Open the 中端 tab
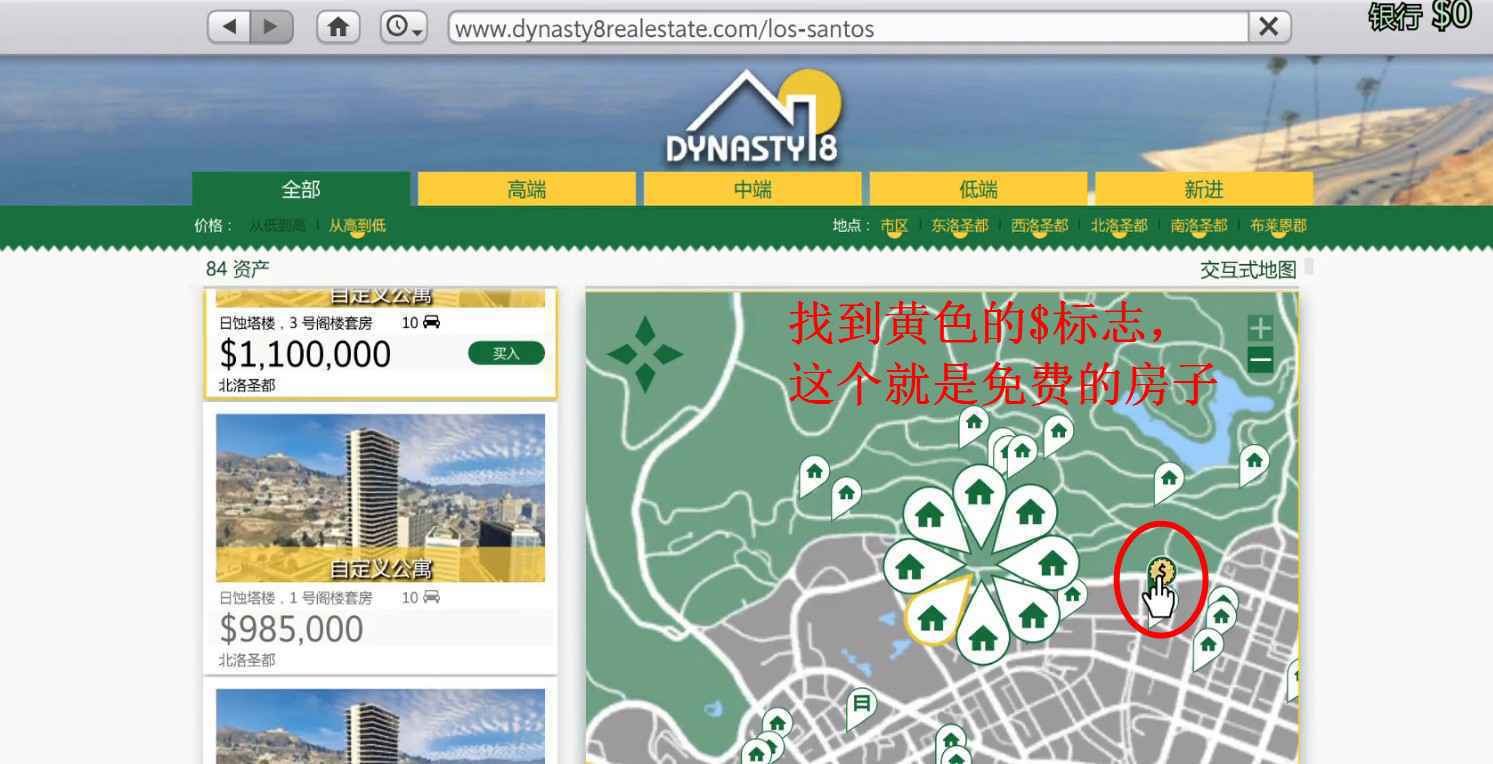This screenshot has width=1493, height=764. tap(753, 189)
